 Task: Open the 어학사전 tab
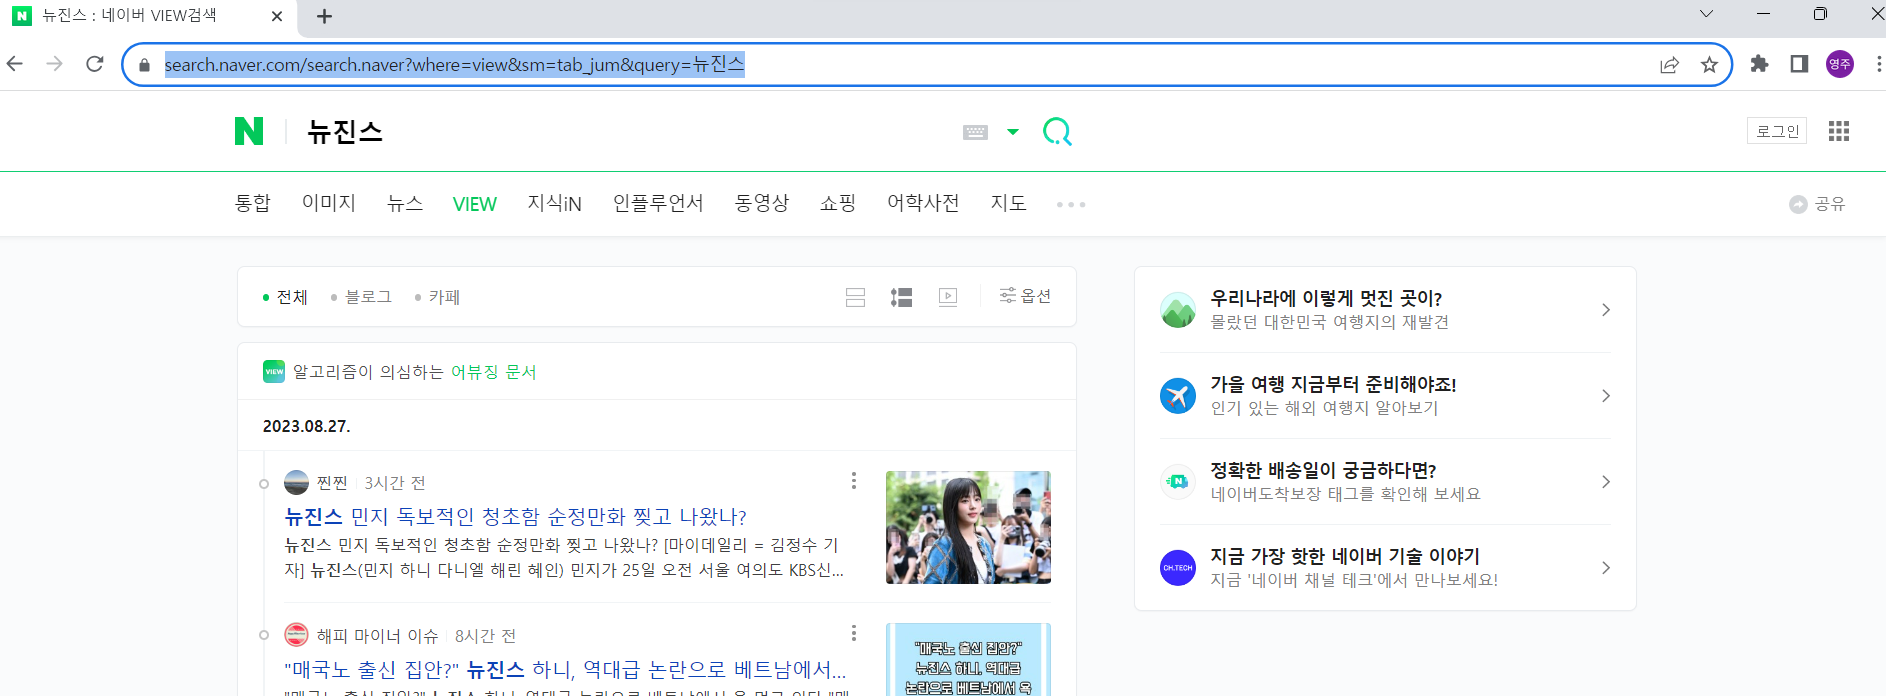point(923,203)
